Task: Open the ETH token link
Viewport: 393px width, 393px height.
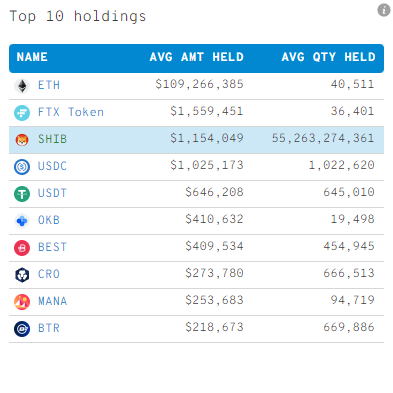Action: click(x=49, y=85)
